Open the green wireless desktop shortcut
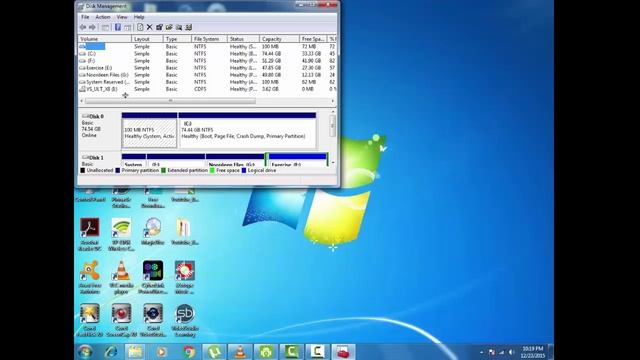 [121, 233]
